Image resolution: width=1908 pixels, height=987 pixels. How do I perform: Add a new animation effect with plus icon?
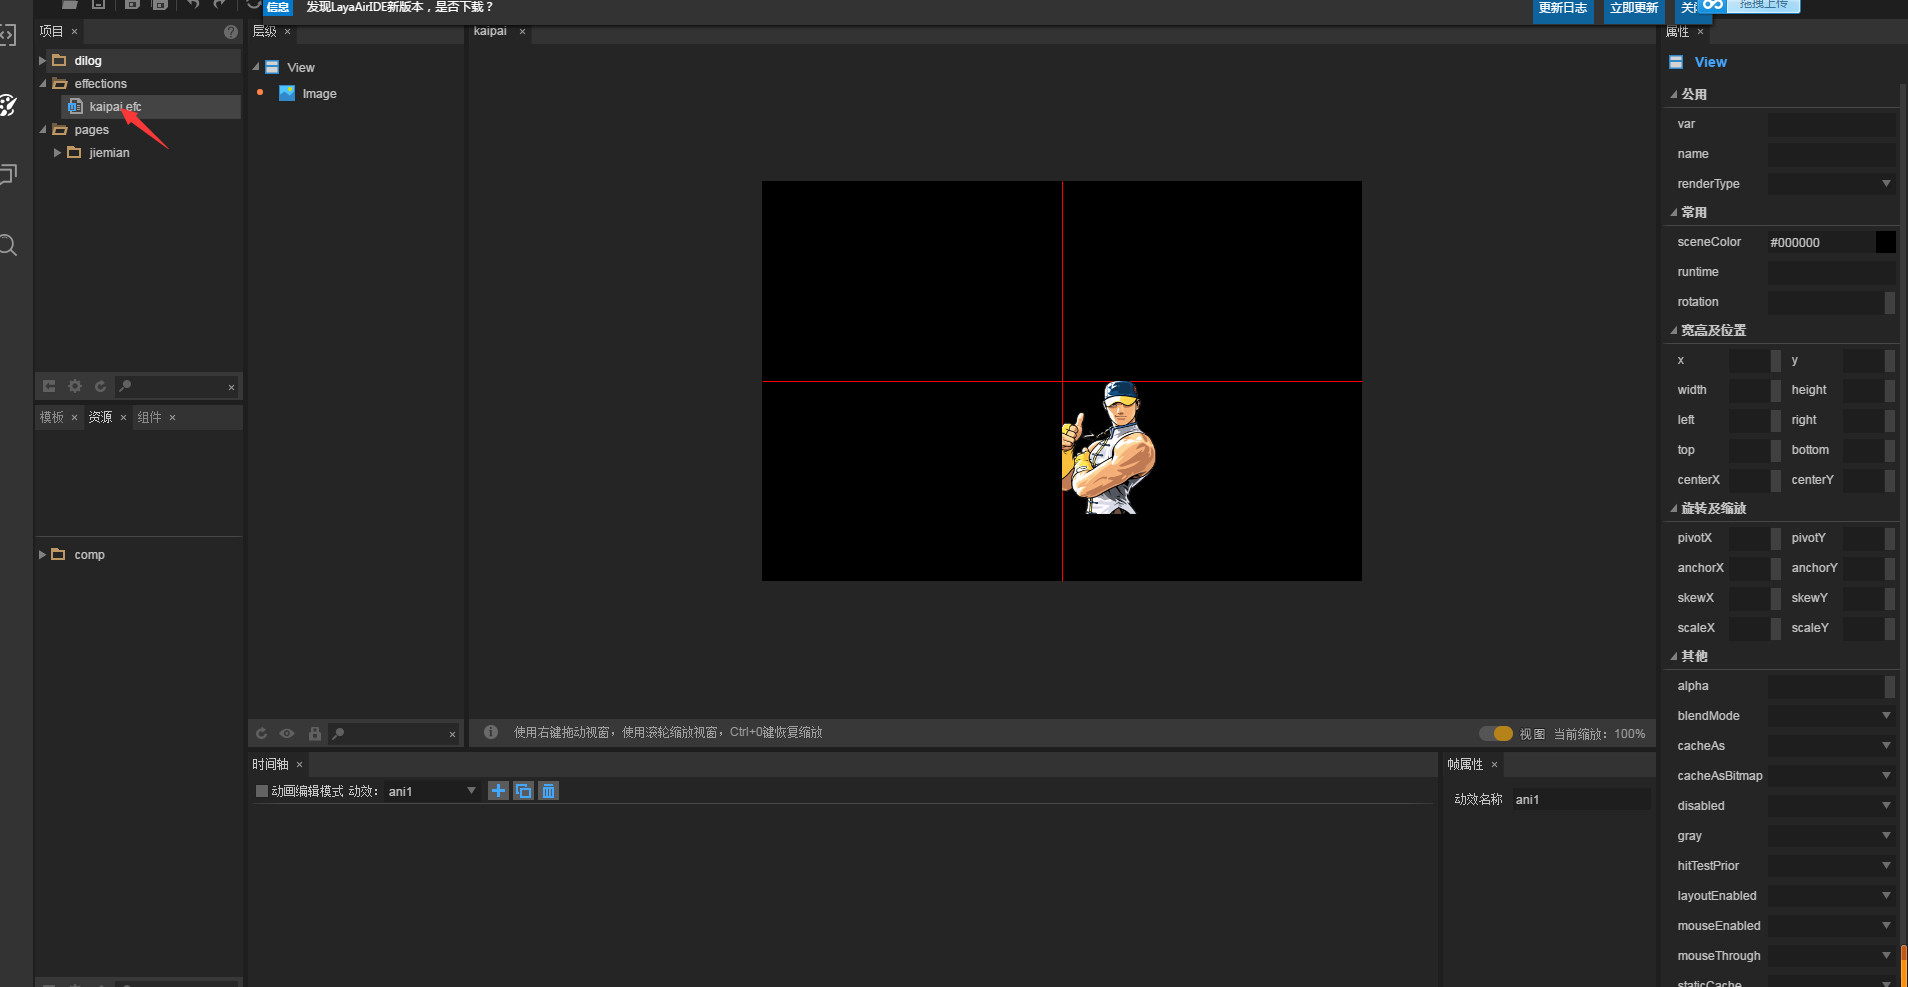(x=498, y=791)
